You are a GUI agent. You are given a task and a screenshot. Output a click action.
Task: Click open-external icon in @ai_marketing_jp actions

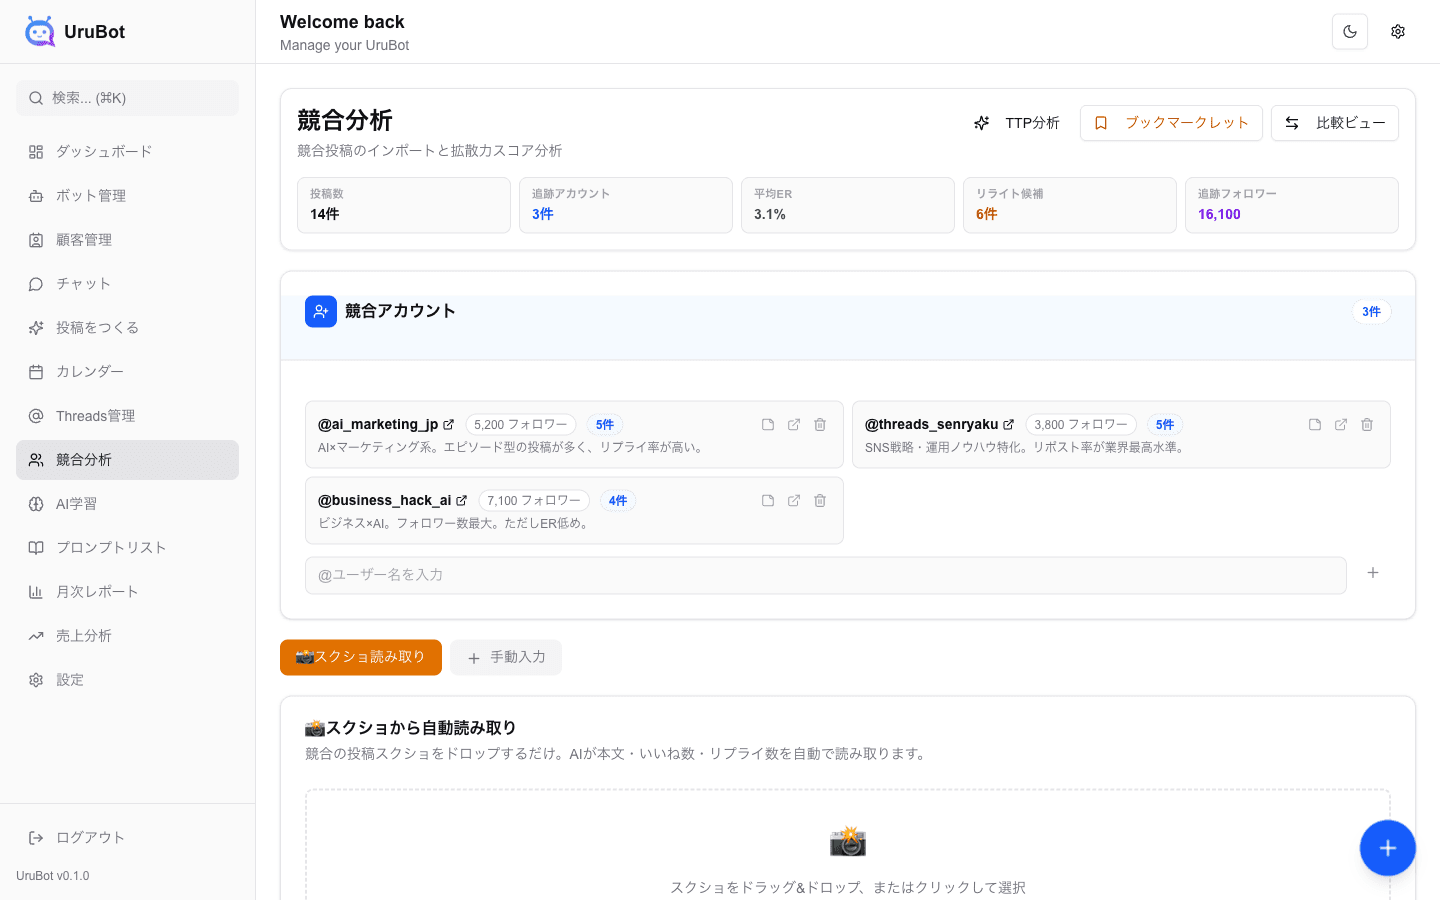coord(794,425)
